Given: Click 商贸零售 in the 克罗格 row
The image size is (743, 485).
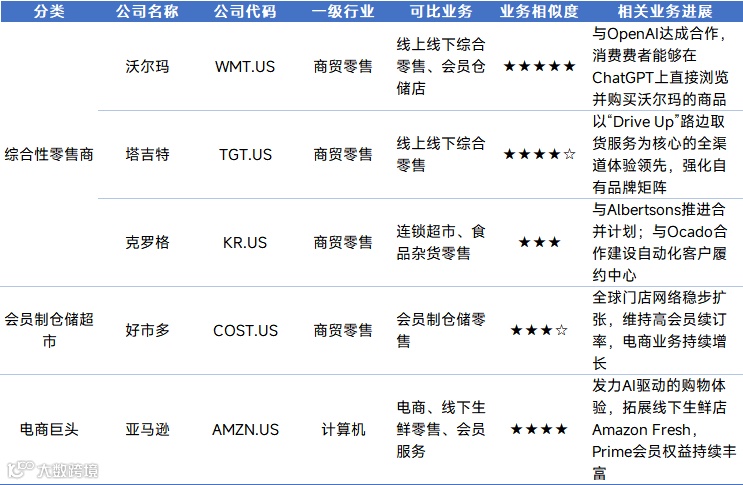Looking at the screenshot, I should pyautogui.click(x=343, y=242).
